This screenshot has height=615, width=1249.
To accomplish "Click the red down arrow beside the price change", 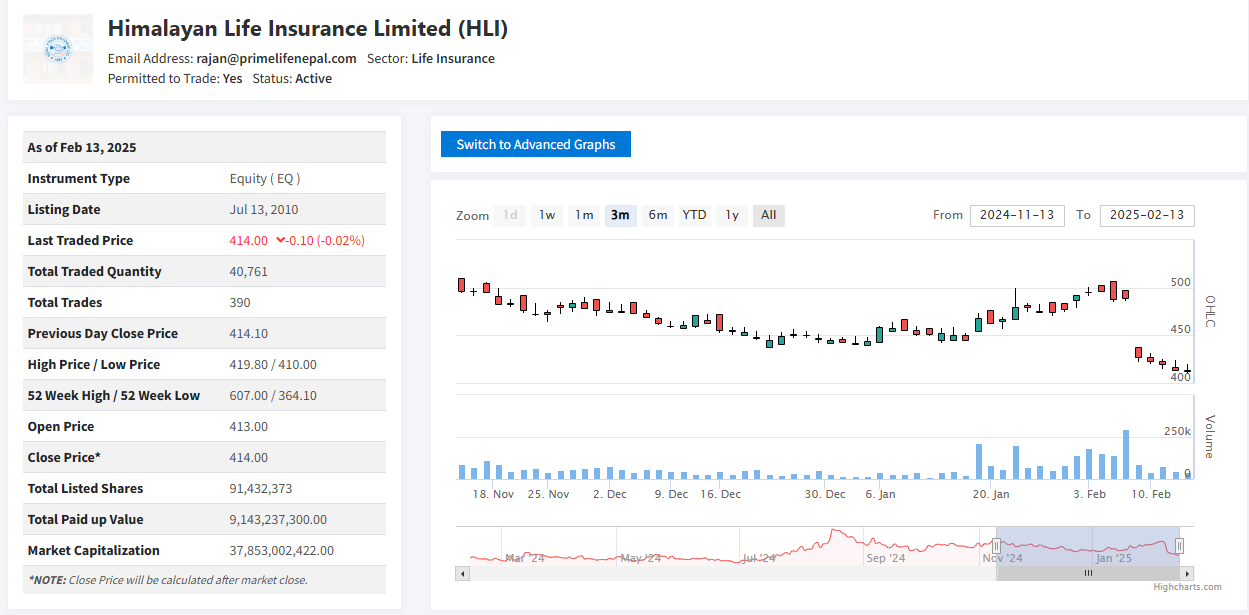I will pyautogui.click(x=281, y=240).
